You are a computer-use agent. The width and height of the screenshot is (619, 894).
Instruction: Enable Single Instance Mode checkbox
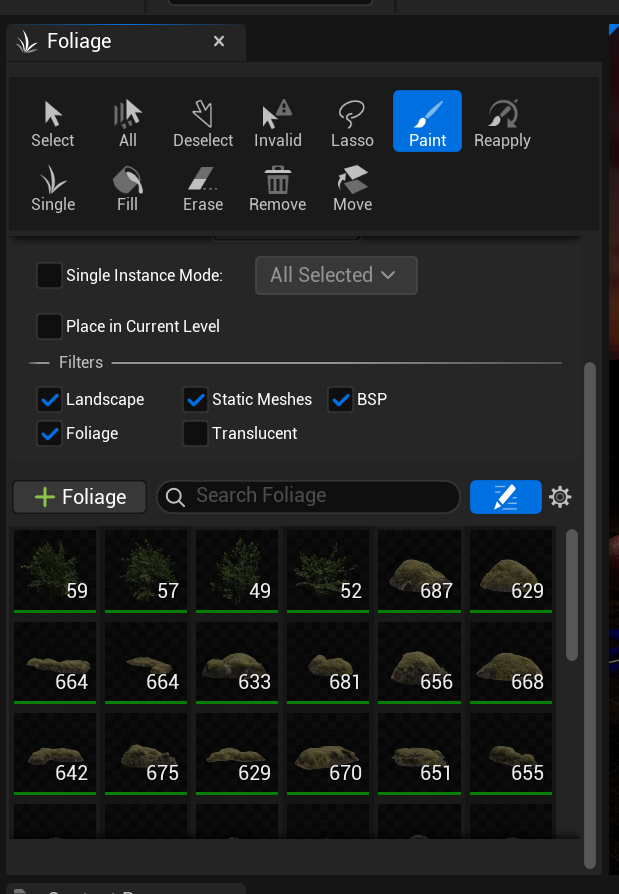(x=49, y=275)
